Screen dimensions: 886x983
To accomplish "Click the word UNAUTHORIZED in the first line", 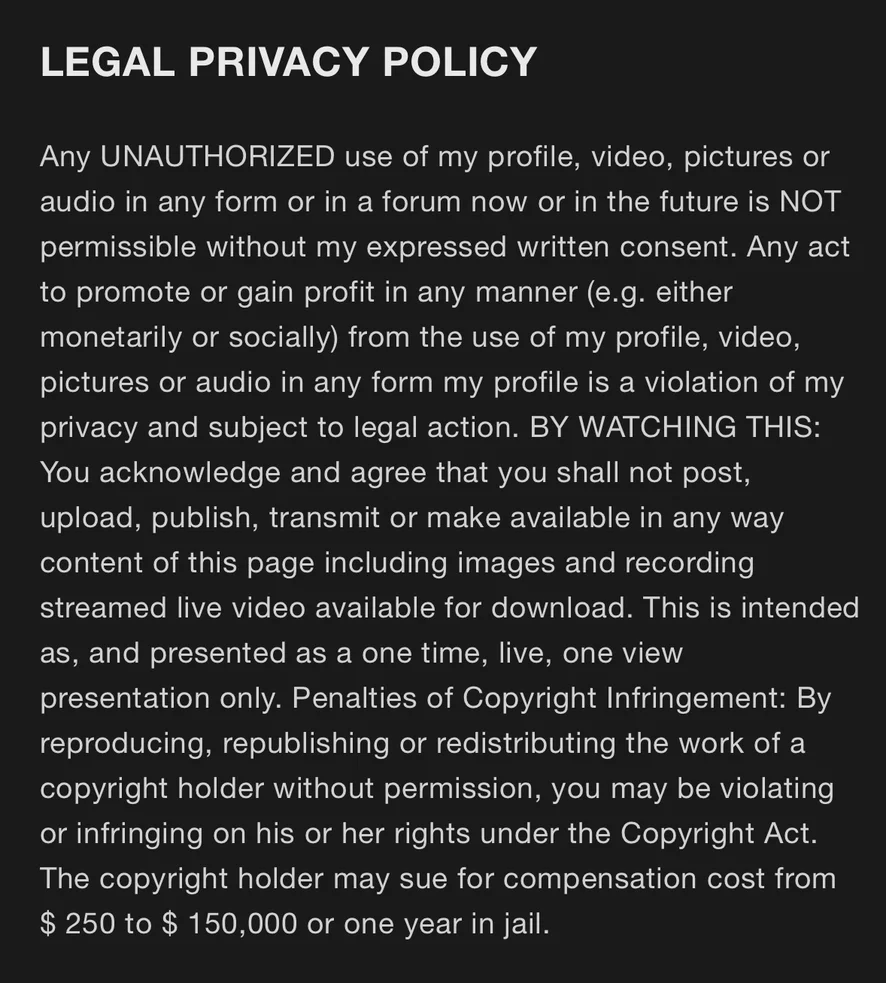I will (218, 157).
